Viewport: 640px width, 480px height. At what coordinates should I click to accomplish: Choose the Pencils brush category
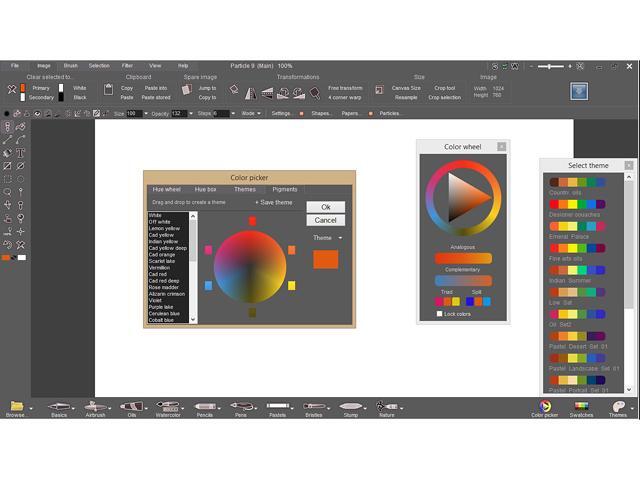(204, 407)
